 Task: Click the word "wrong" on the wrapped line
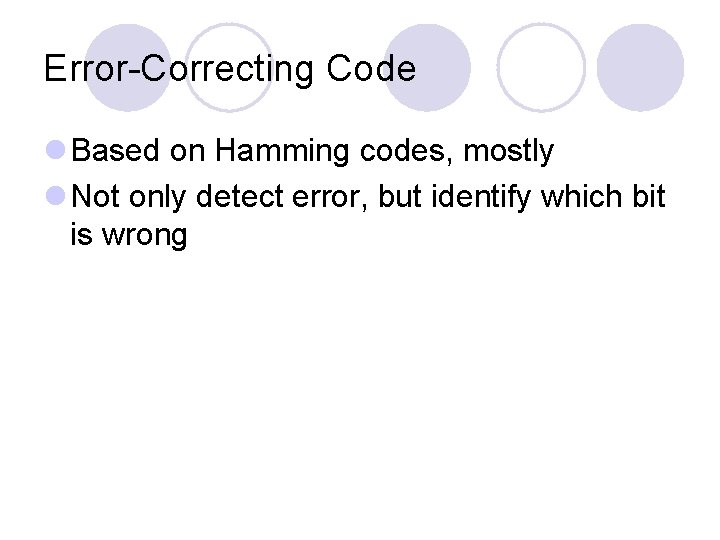click(144, 236)
